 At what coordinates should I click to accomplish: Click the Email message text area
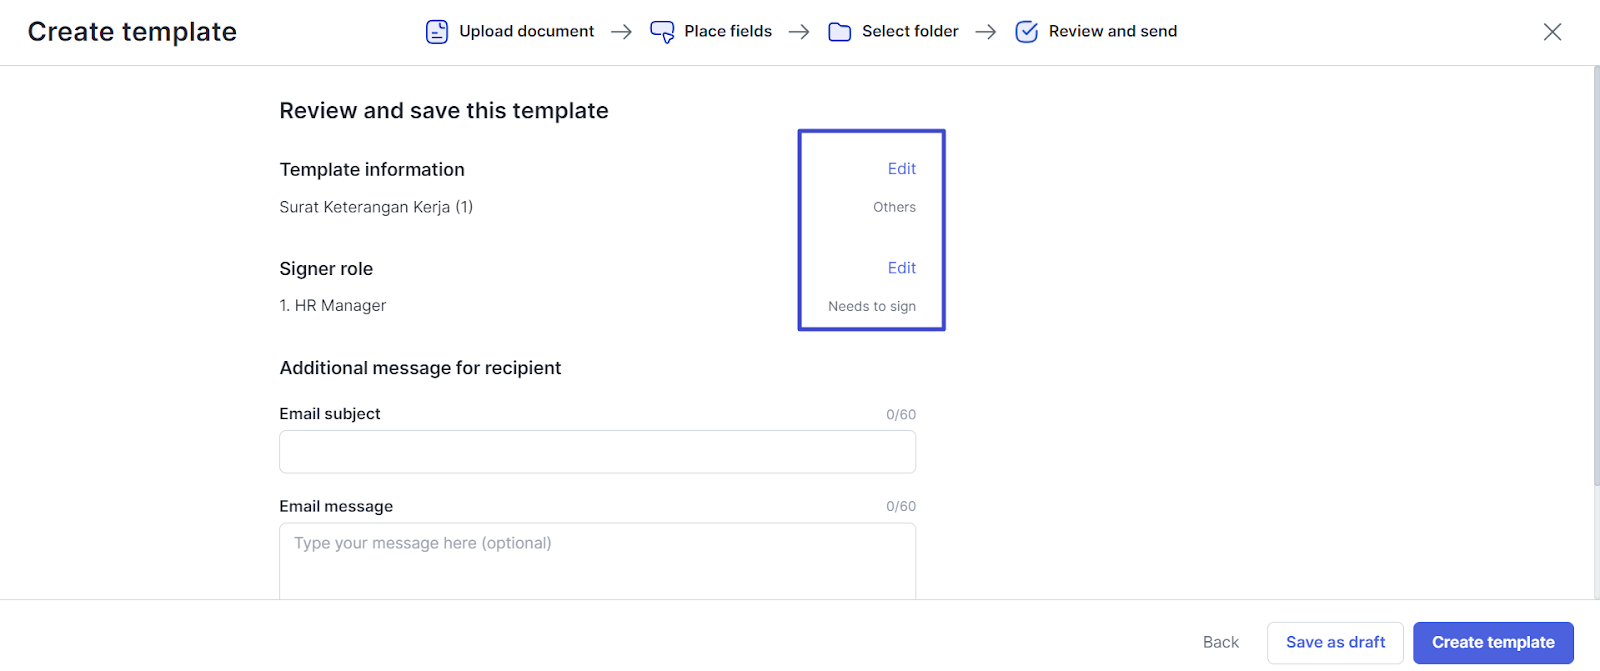[x=597, y=561]
